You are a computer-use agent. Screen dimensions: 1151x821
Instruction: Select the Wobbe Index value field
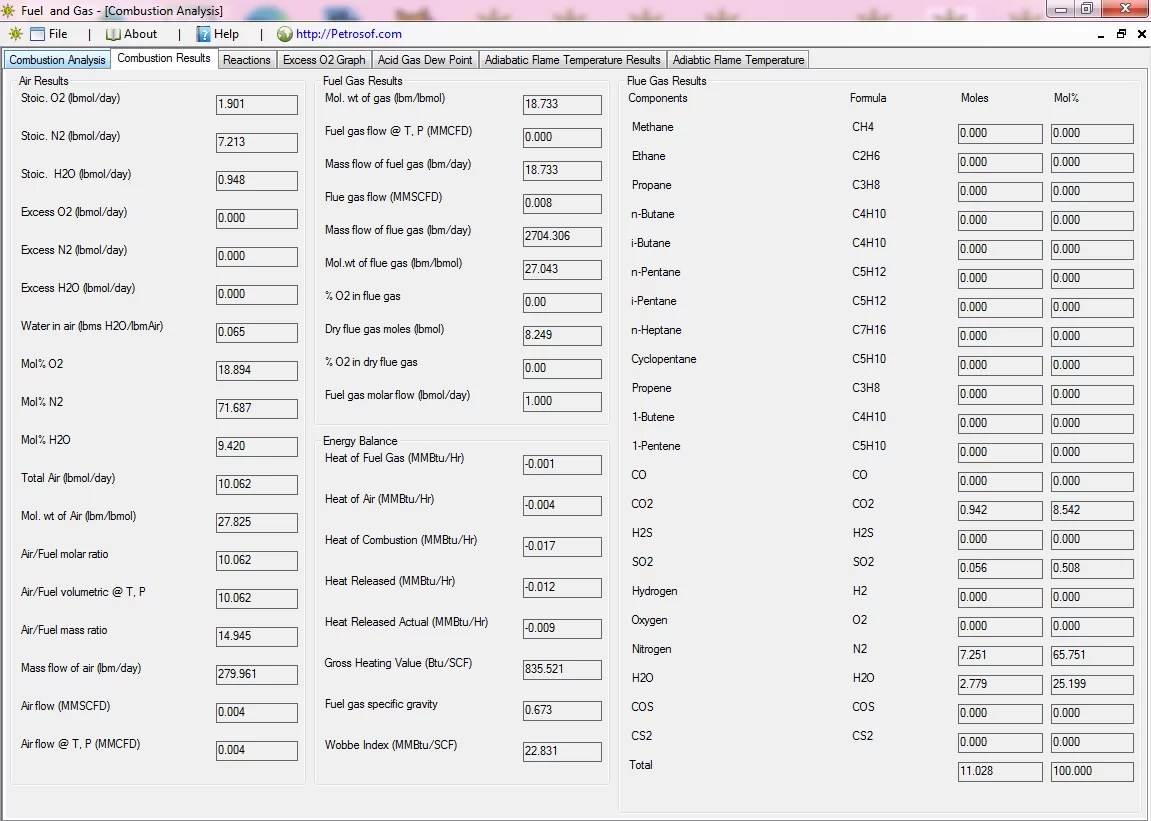pos(561,751)
